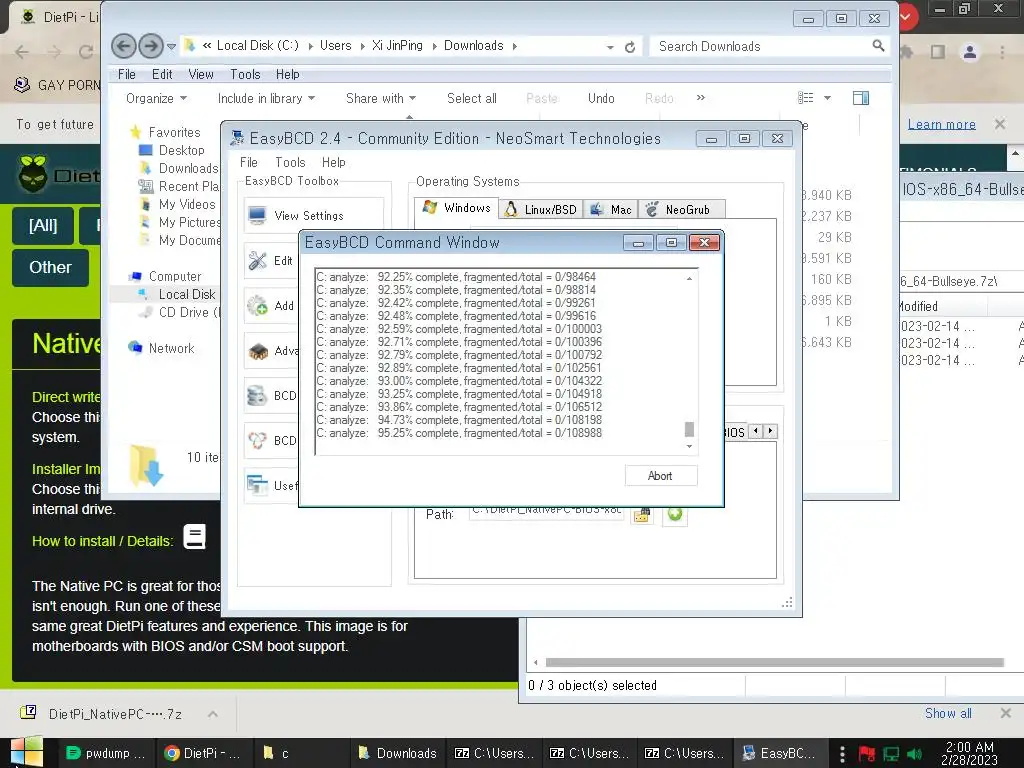Refresh the Downloads folder view

click(x=630, y=47)
